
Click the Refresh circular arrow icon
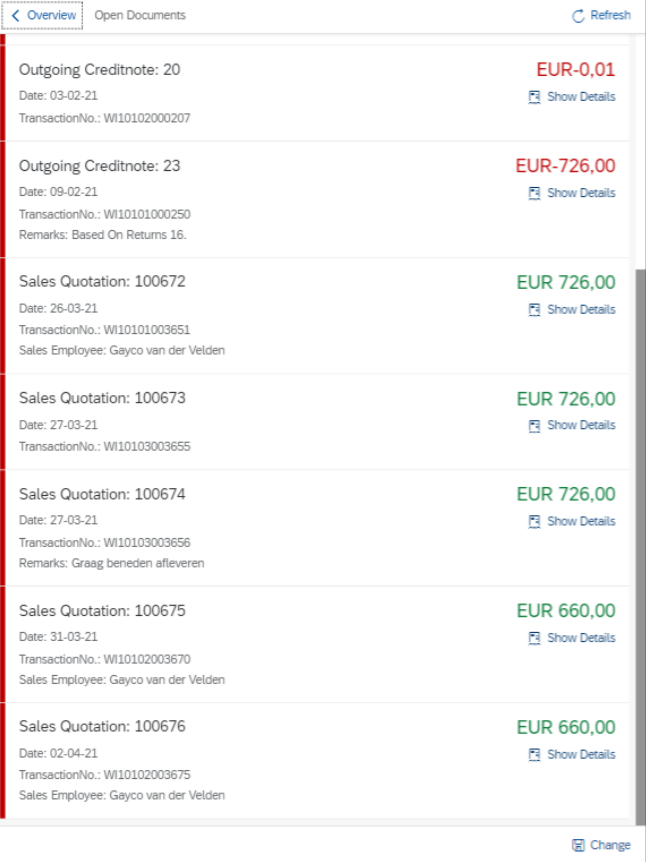(x=578, y=16)
